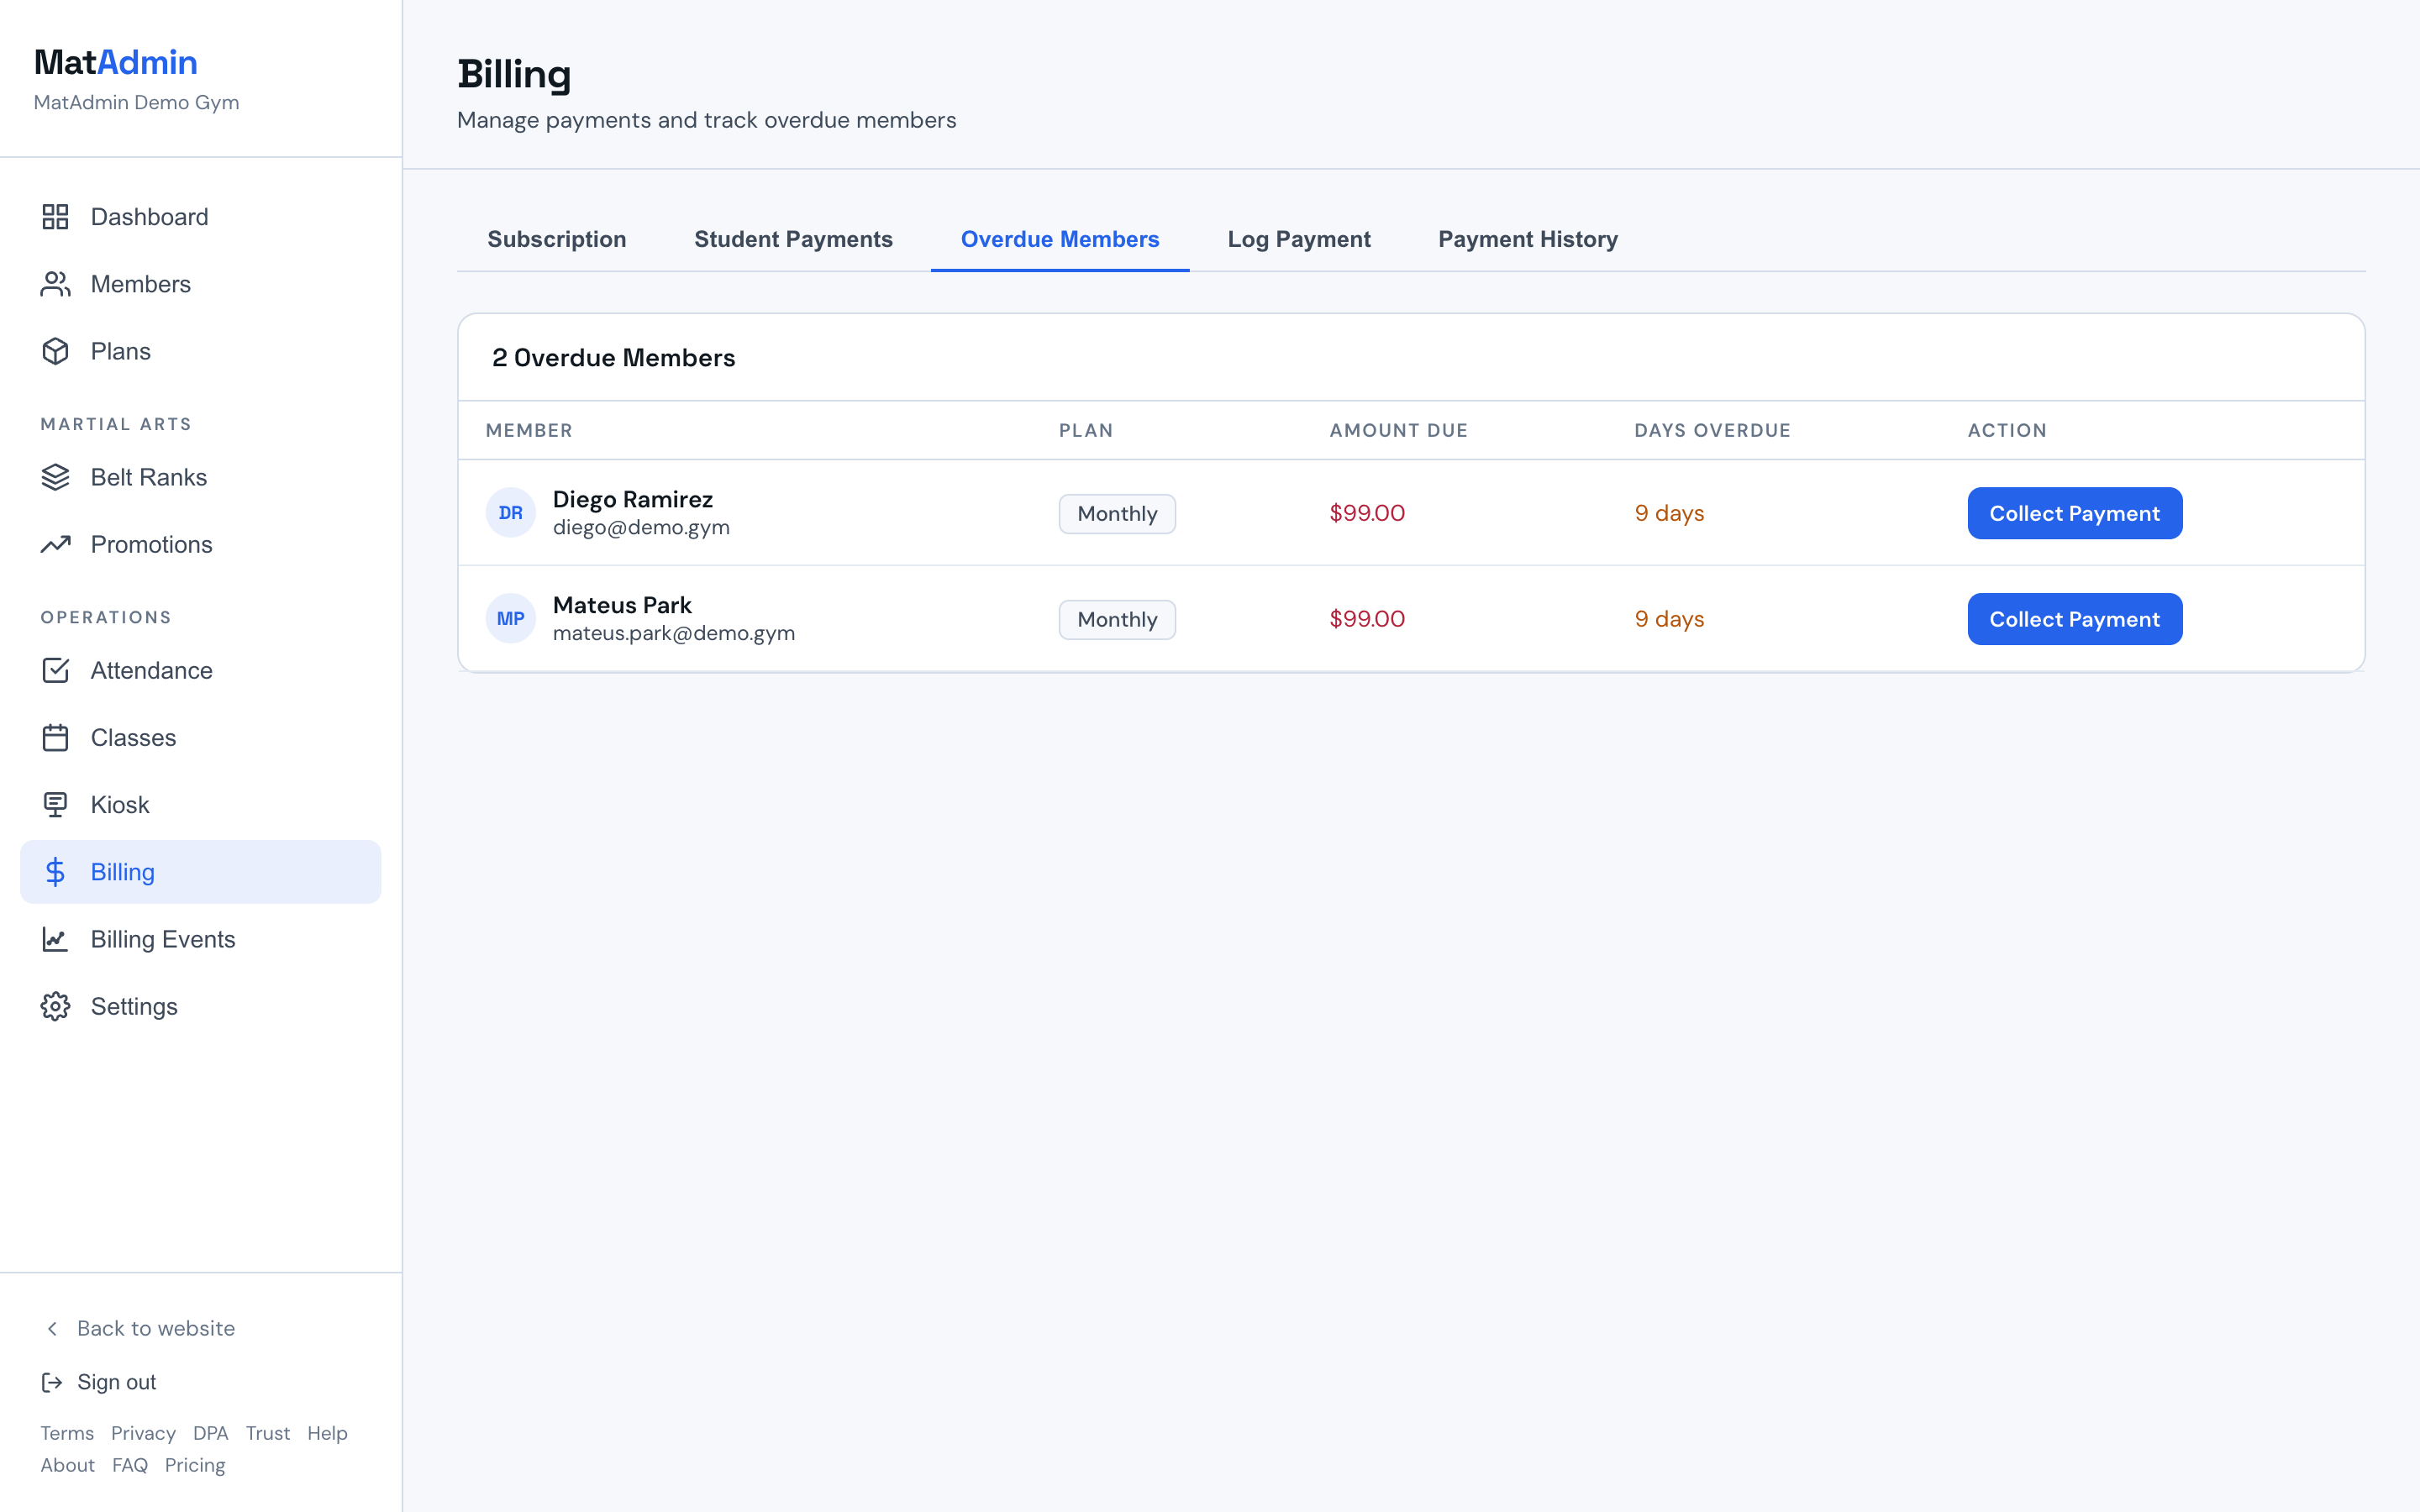Screen dimensions: 2420x1512
Task: Click Diego Ramirez's $99.00 amount due
Action: 1367,513
